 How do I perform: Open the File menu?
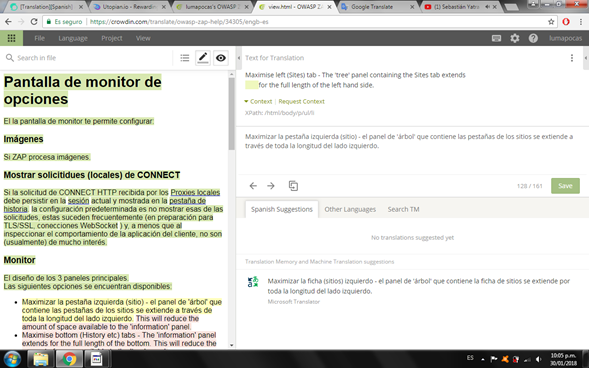(x=39, y=38)
